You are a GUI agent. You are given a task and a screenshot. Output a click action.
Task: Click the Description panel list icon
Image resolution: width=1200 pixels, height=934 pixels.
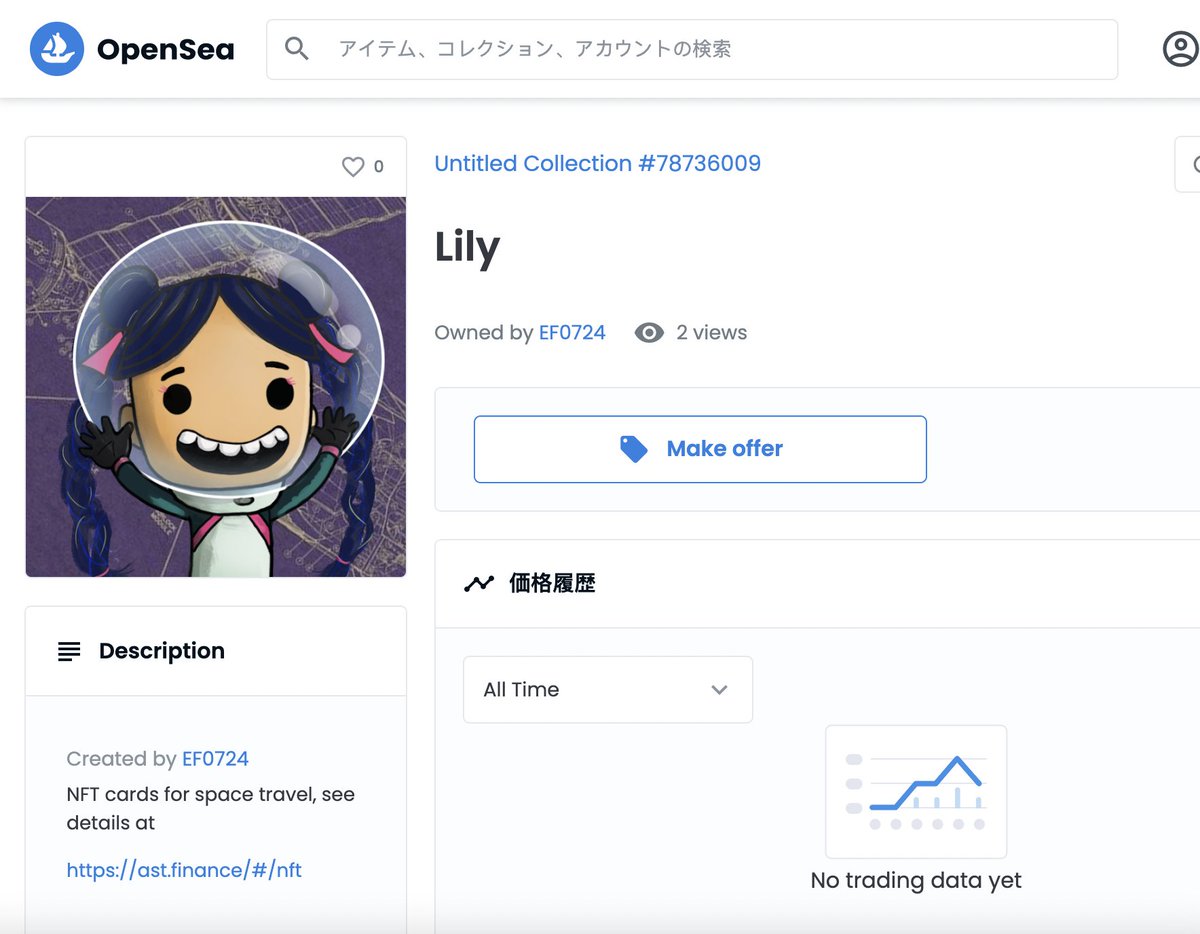(x=68, y=650)
